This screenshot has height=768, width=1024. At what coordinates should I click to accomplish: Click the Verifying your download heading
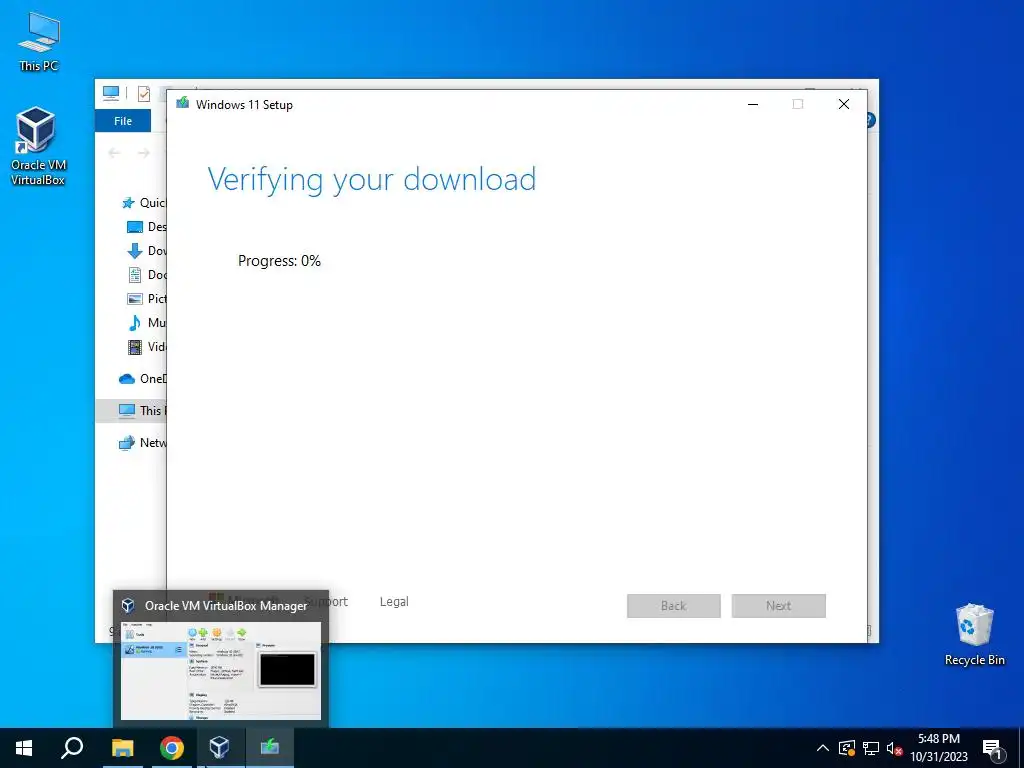coord(372,180)
